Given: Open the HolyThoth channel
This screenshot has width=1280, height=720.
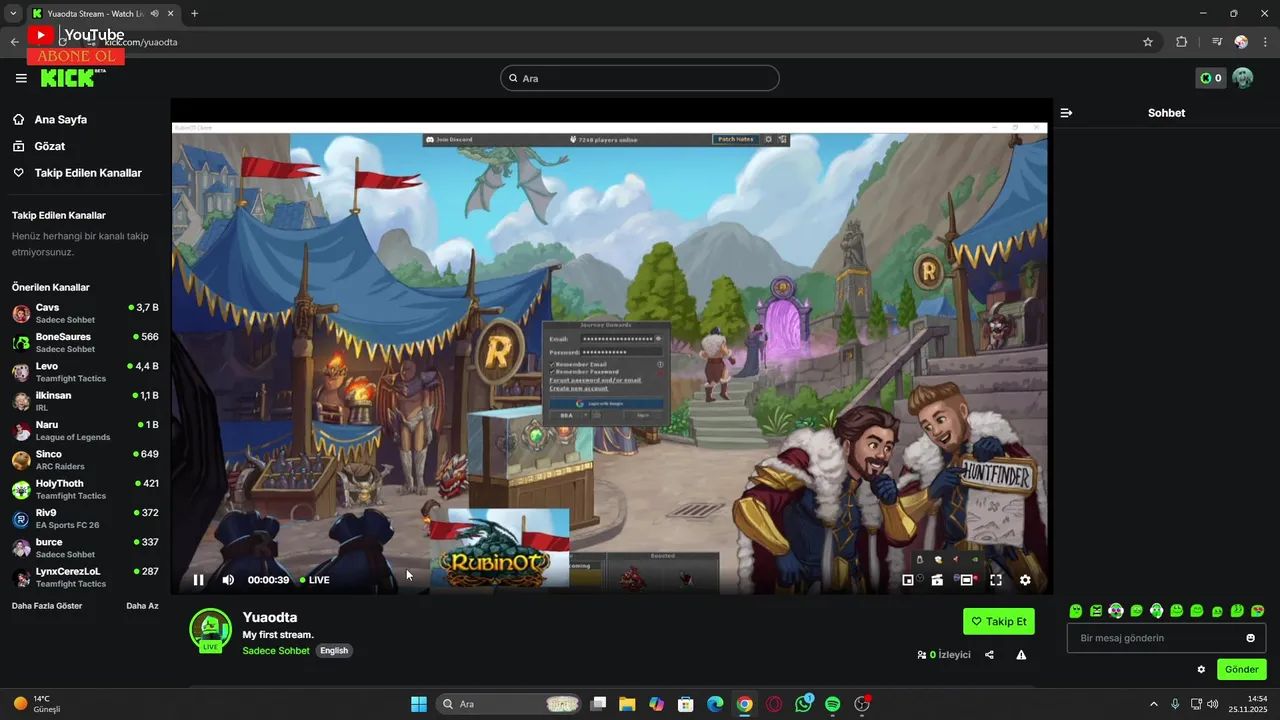Looking at the screenshot, I should click(85, 490).
